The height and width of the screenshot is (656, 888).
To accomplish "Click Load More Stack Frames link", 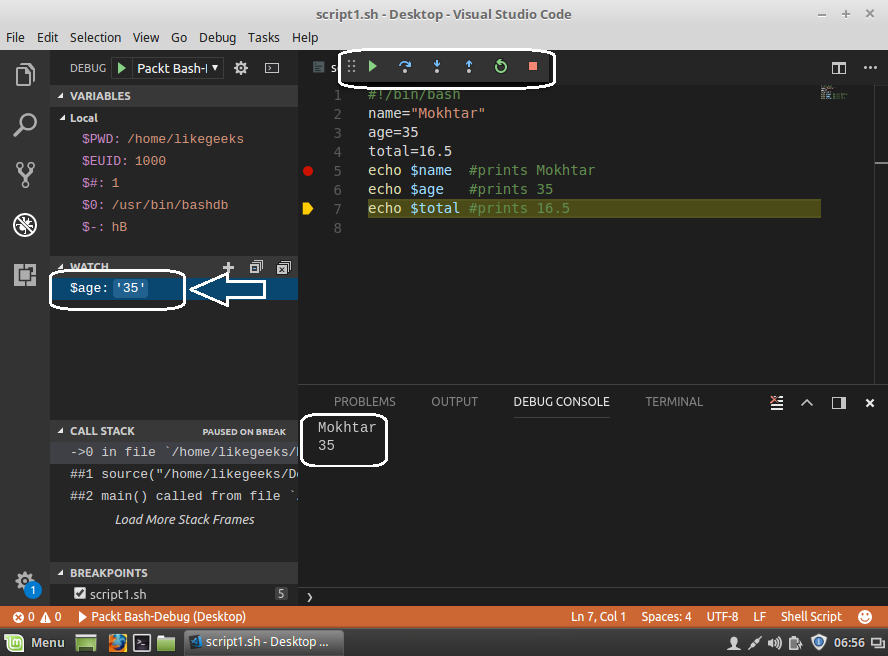I will [184, 520].
